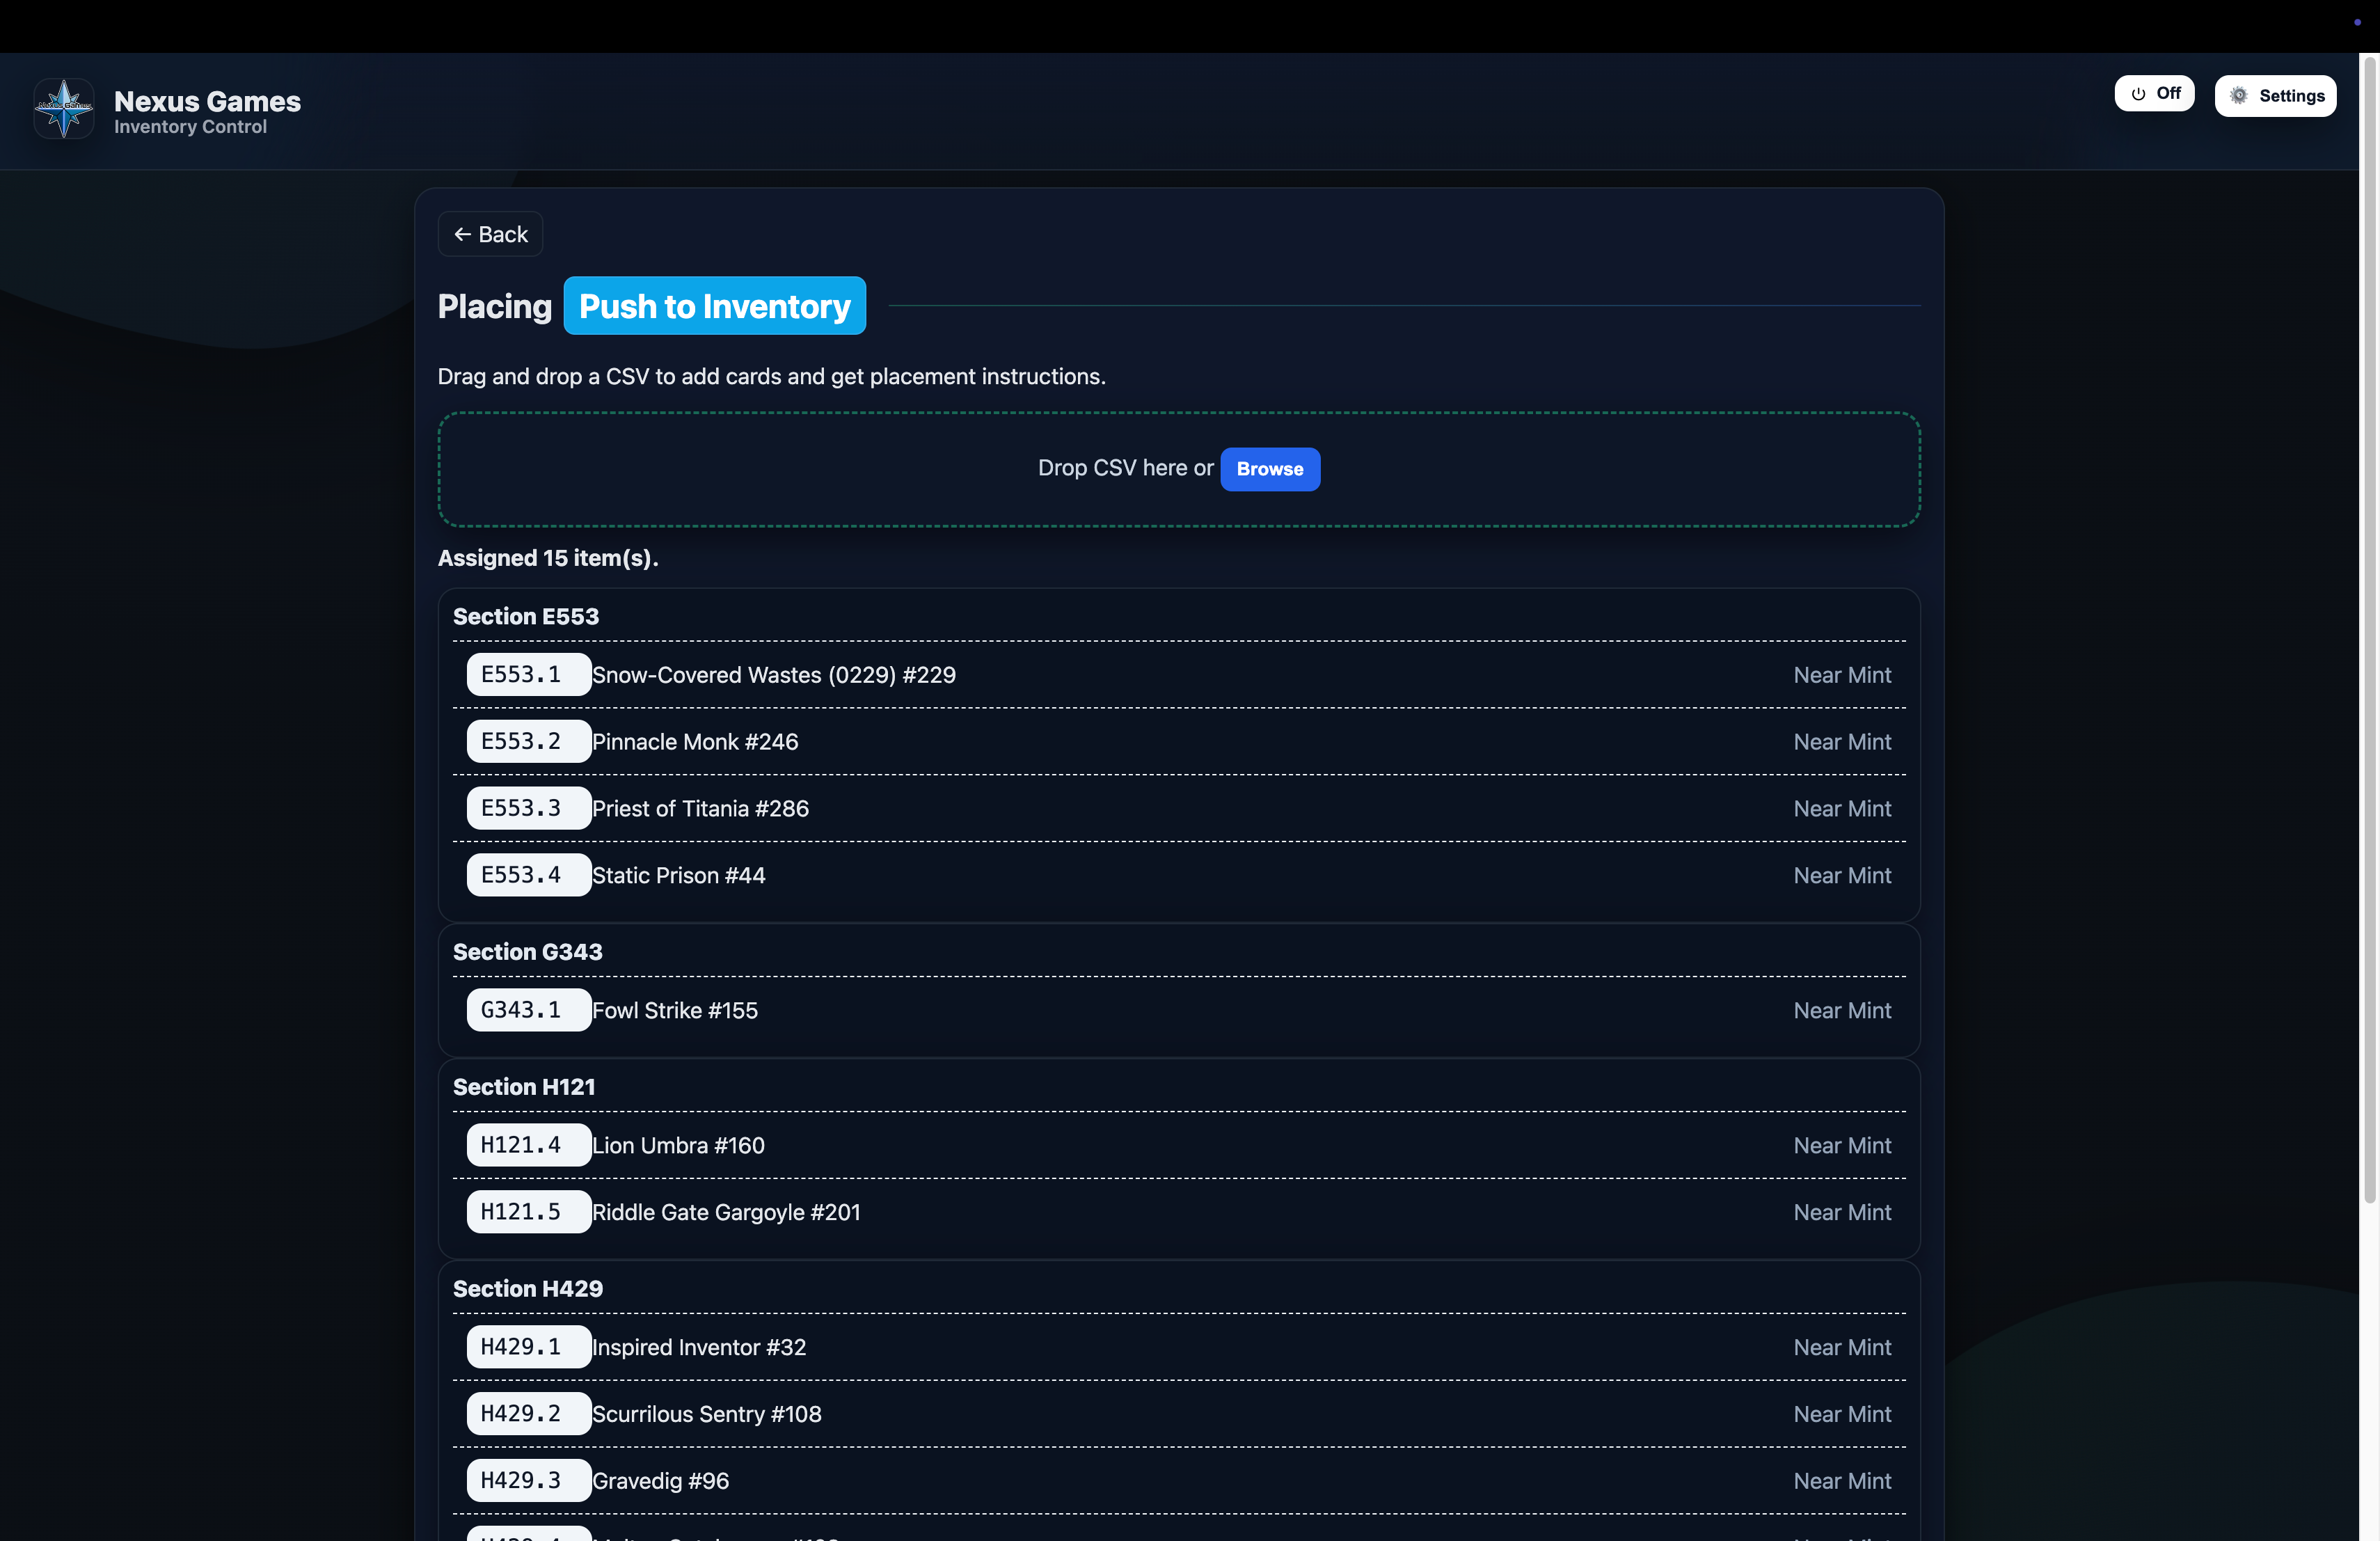Screen dimensions: 2380x1541
Task: Click the Section H121 header
Action: 524,1087
